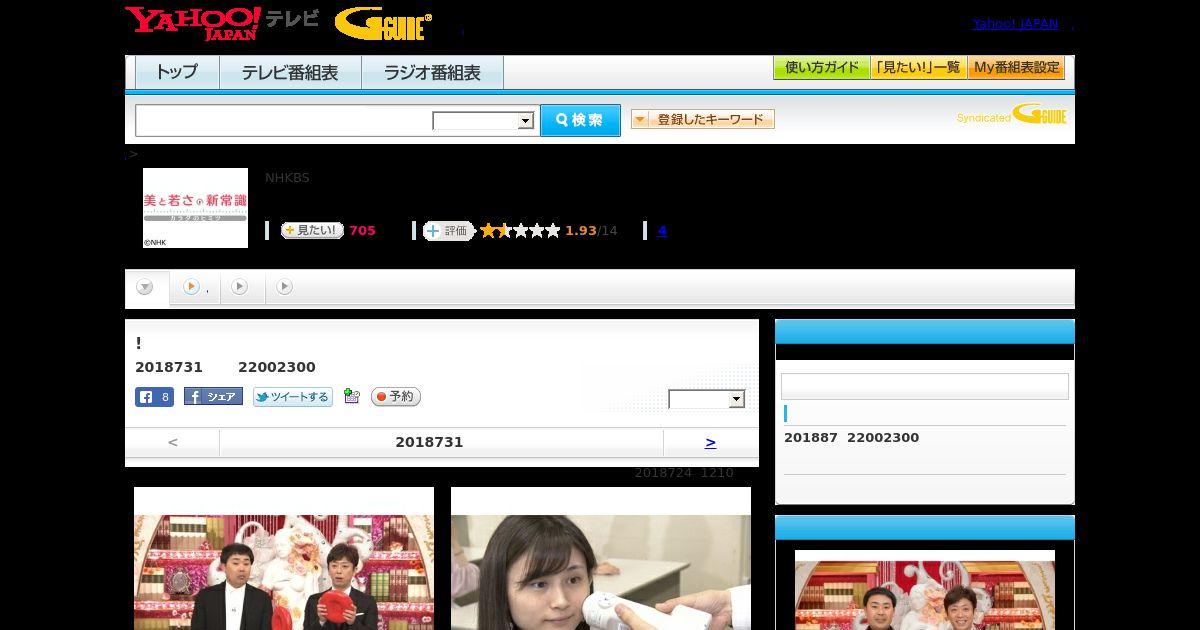Viewport: 1200px width, 630px height.
Task: Select the first tab with down-arrow icon
Action: click(x=146, y=288)
